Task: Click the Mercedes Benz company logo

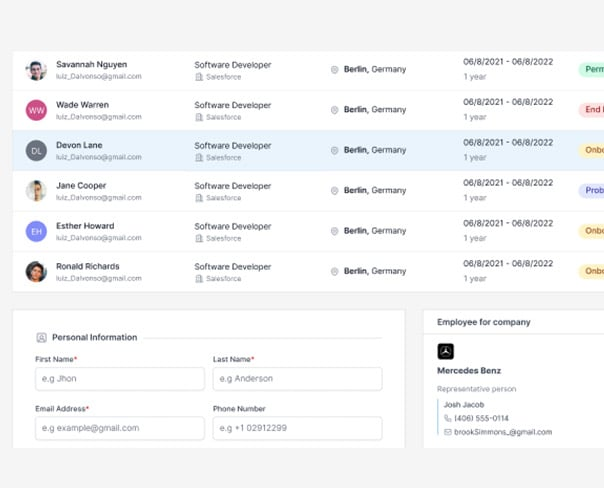Action: pos(446,351)
